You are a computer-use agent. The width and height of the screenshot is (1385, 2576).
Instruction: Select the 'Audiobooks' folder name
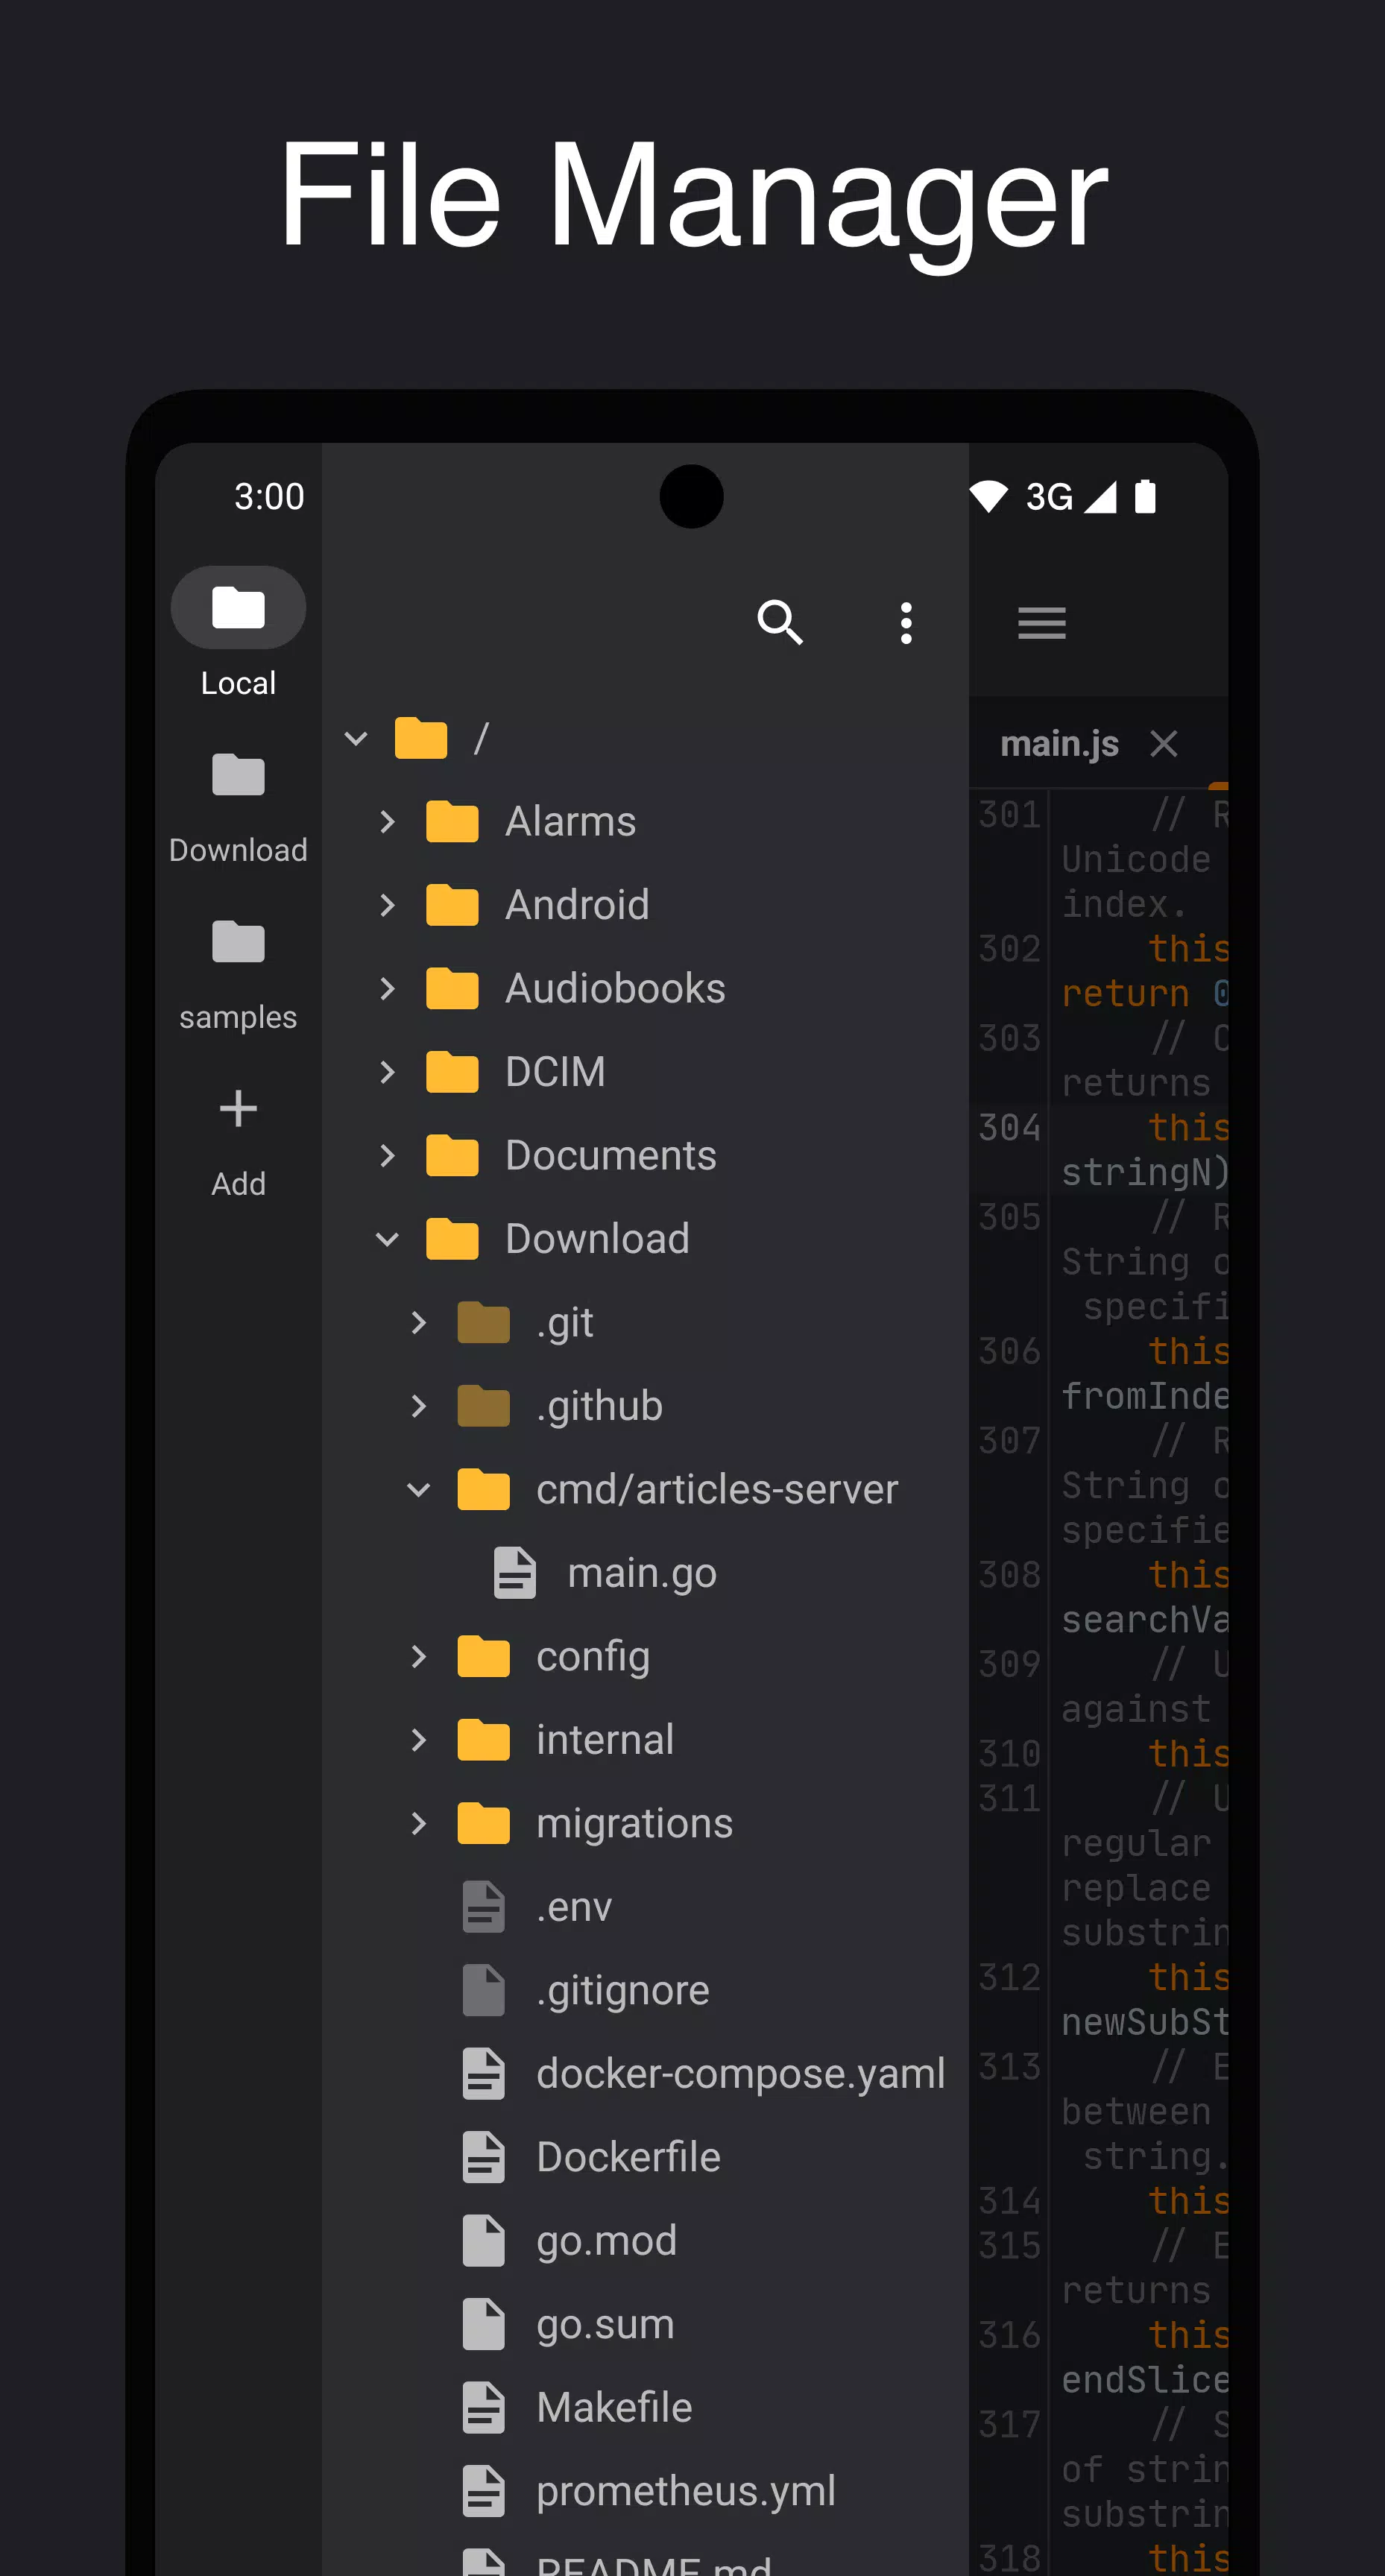[615, 989]
